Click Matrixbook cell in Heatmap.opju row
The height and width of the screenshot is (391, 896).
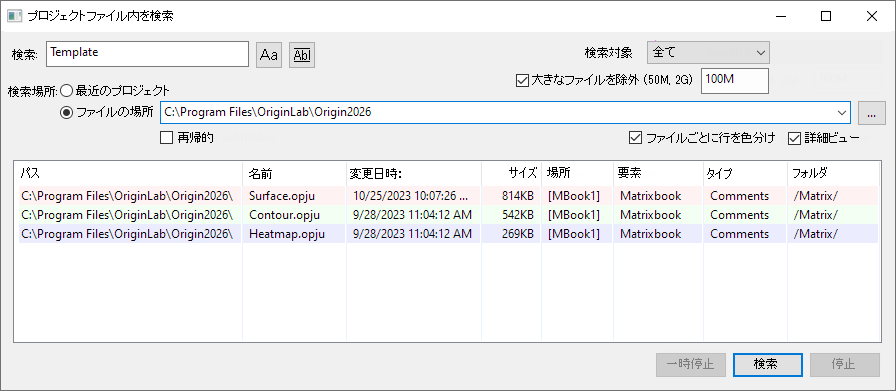650,234
